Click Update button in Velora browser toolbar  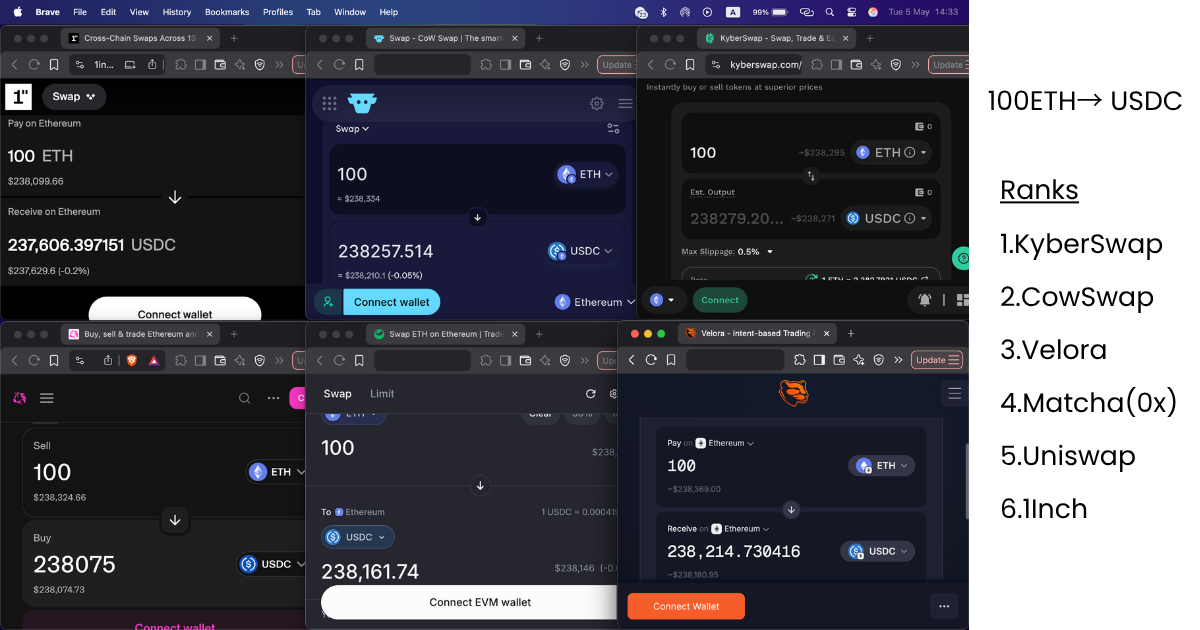click(937, 360)
